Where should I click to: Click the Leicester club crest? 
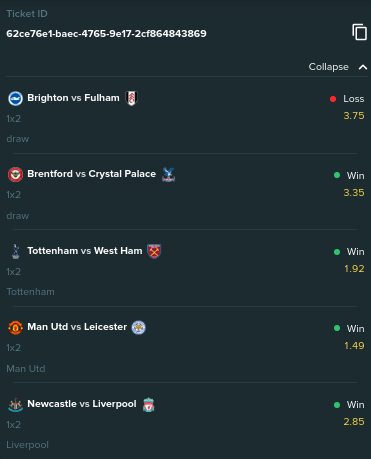tap(138, 327)
